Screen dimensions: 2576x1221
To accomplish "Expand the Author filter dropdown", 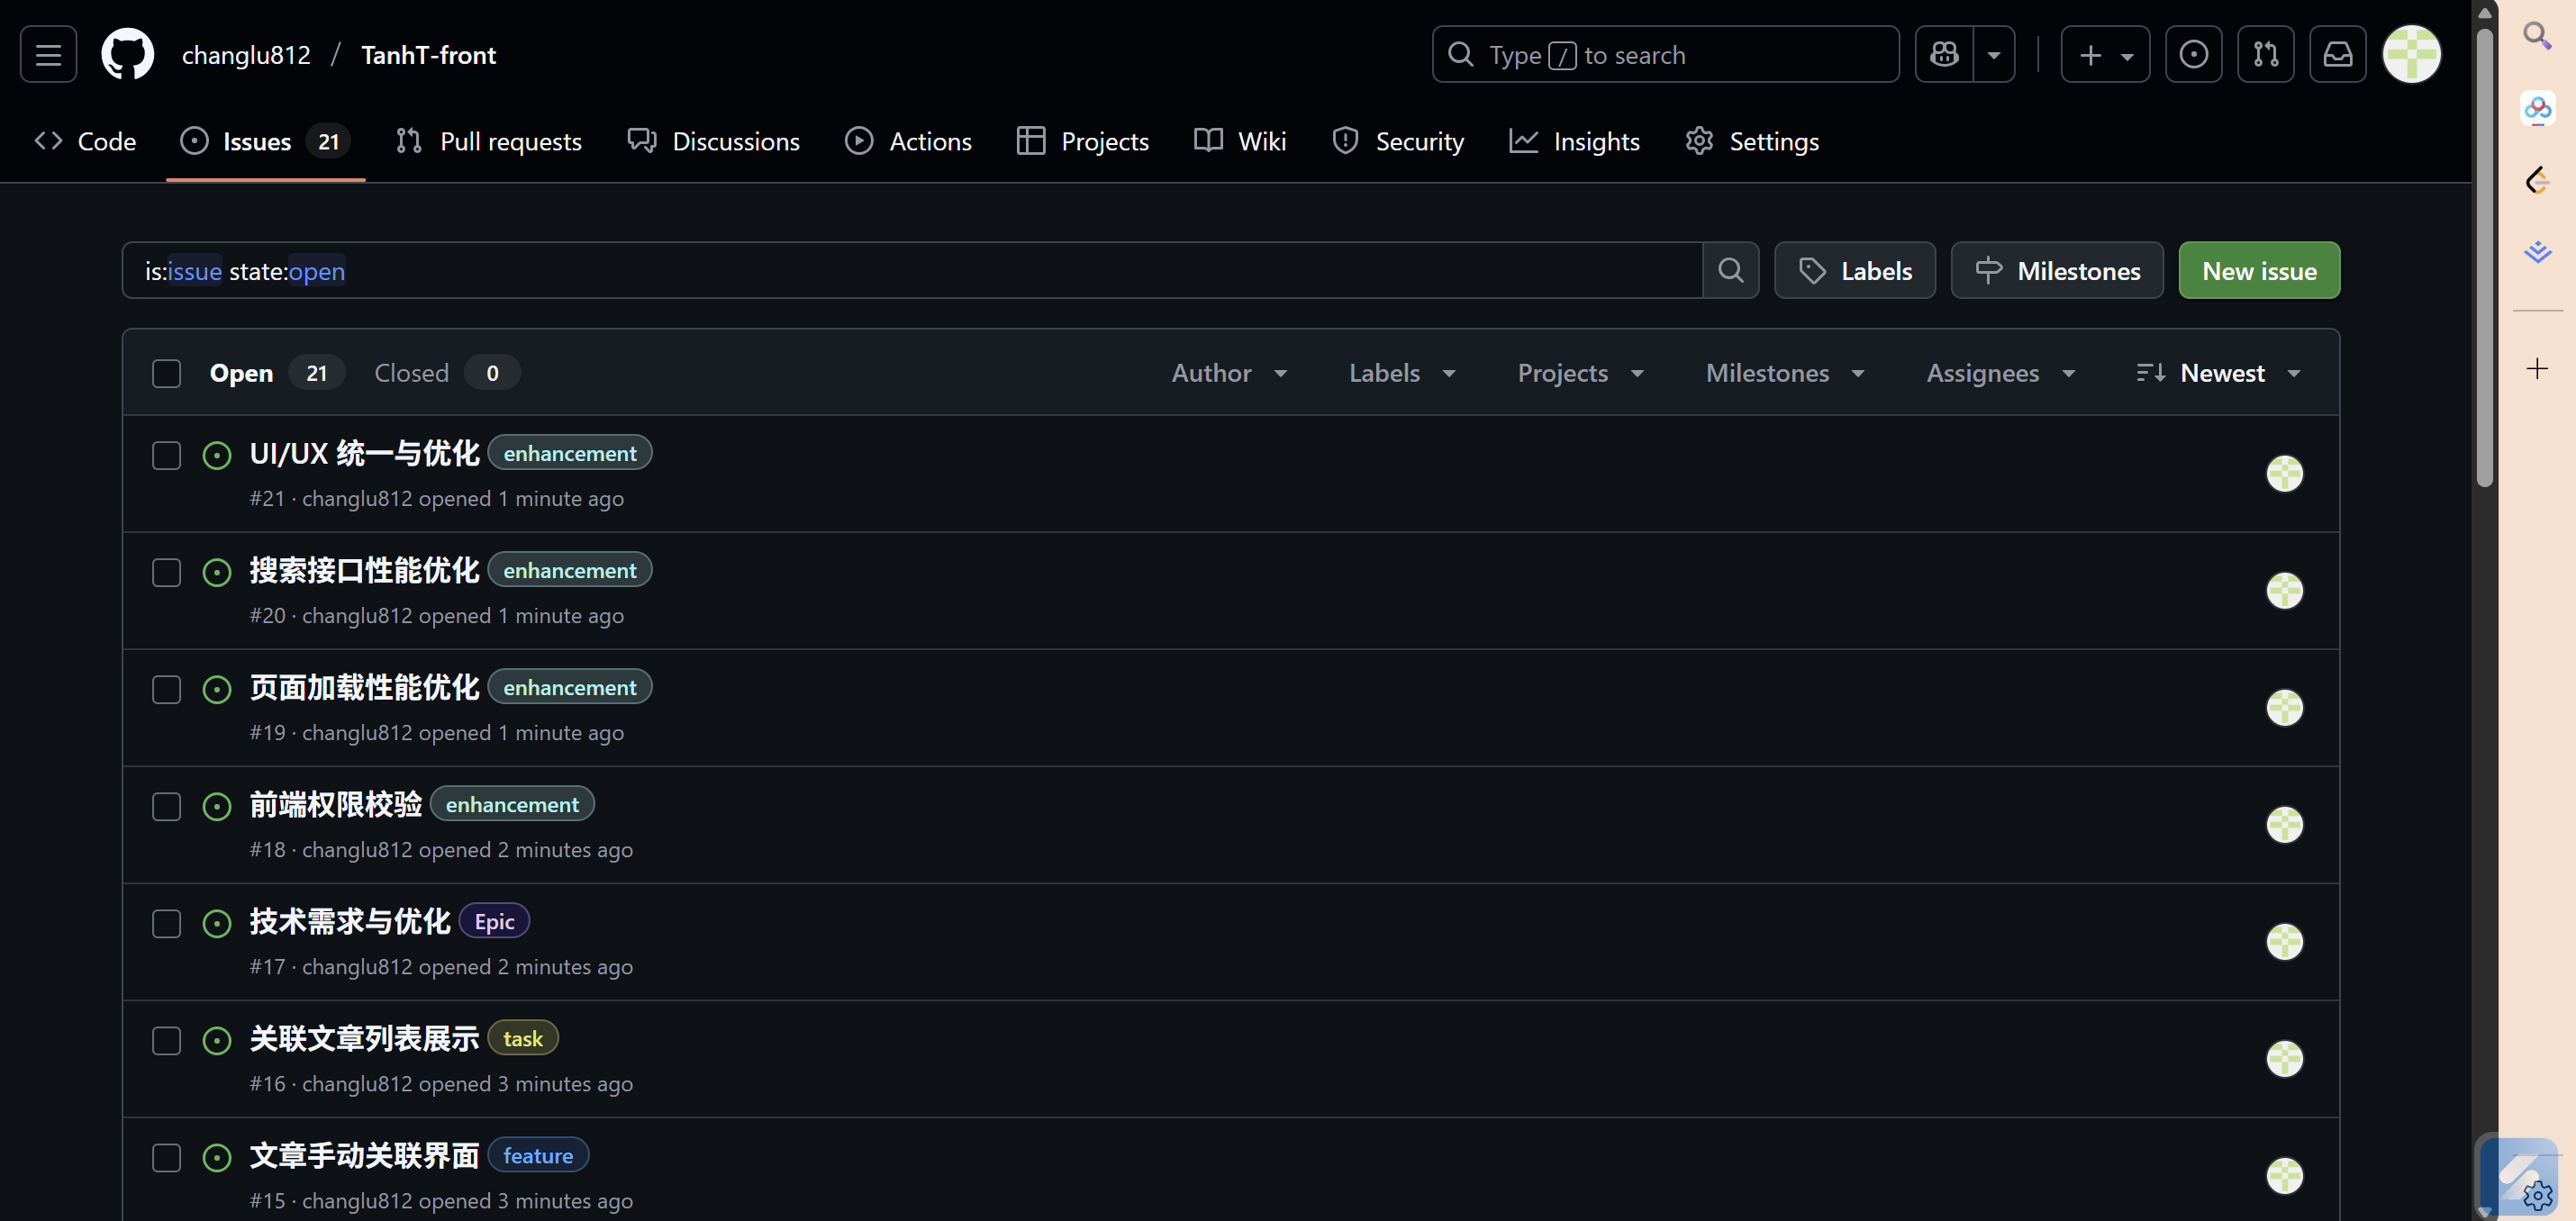I will 1228,373.
